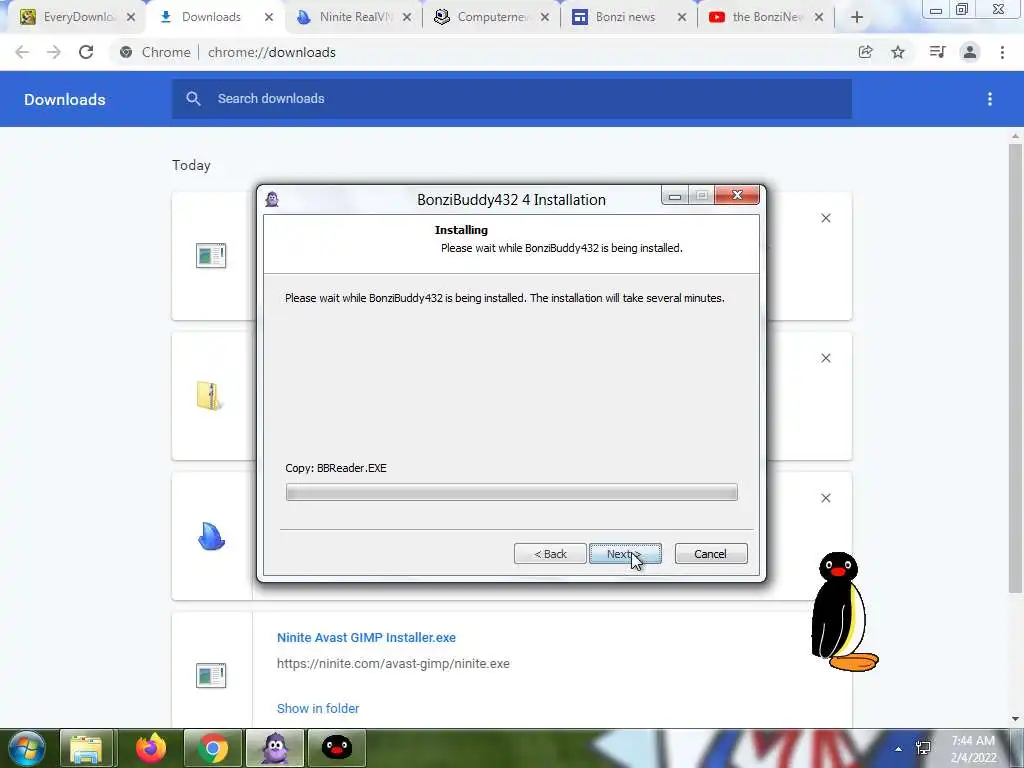Switch to the Computernewb tab
The width and height of the screenshot is (1024, 768).
coord(493,17)
